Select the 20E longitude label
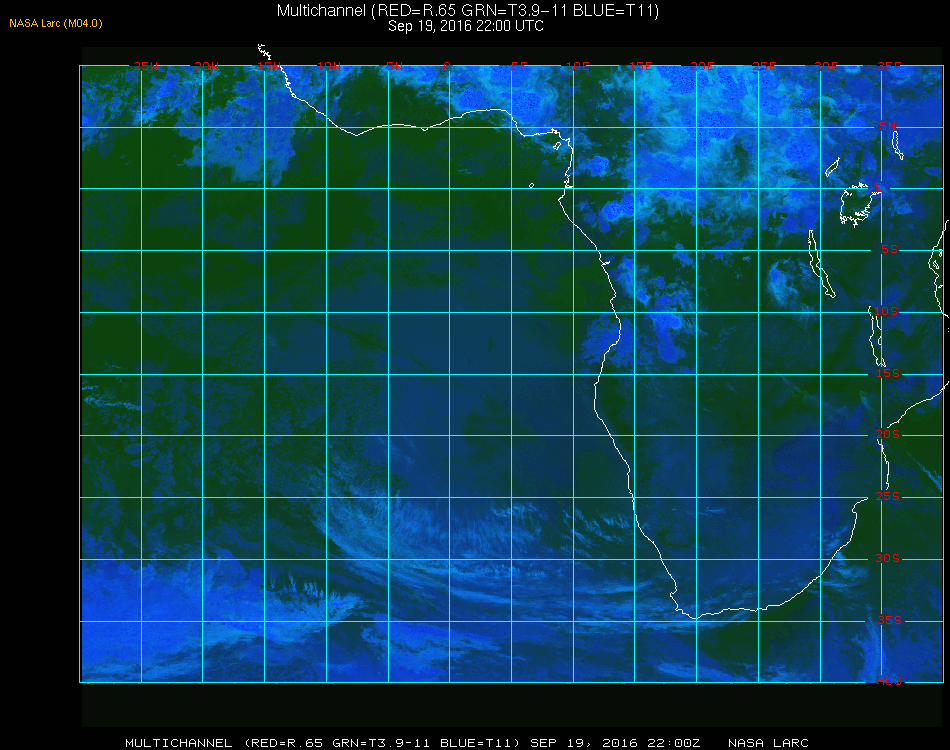The width and height of the screenshot is (950, 750). [x=703, y=66]
